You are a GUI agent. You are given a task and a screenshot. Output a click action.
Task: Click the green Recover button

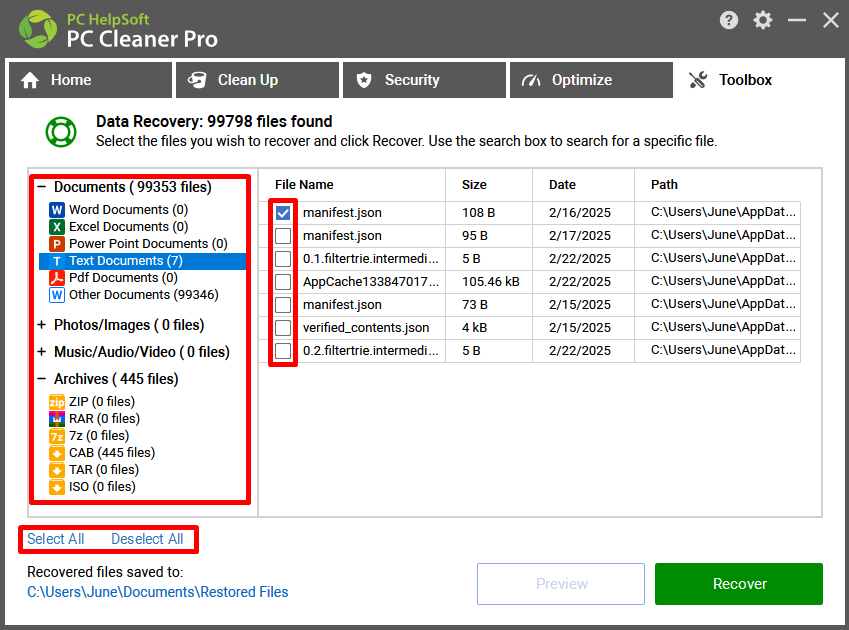[x=739, y=584]
